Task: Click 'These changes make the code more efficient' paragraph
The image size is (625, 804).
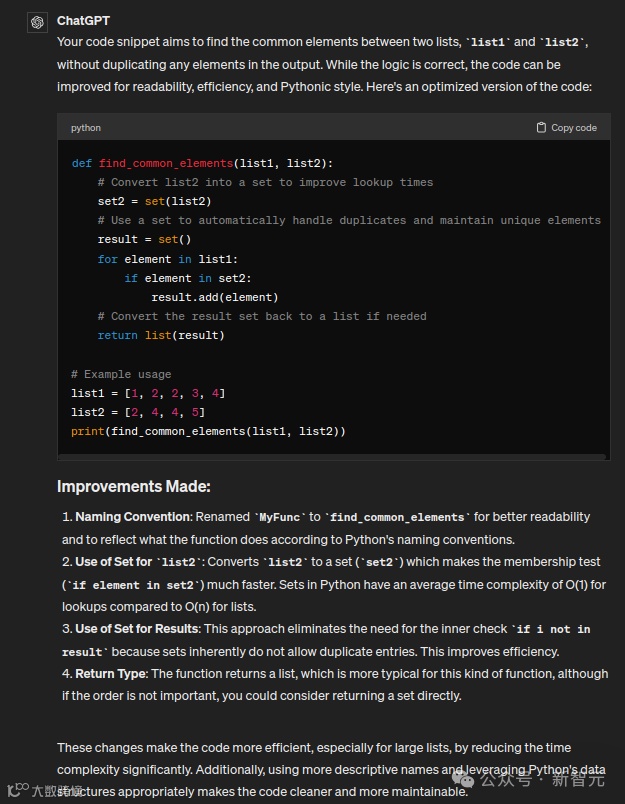Action: [331, 769]
